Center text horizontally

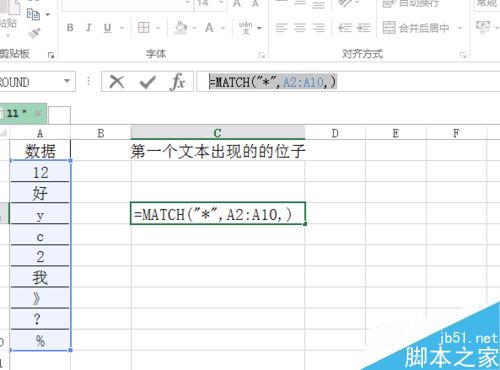coord(300,28)
